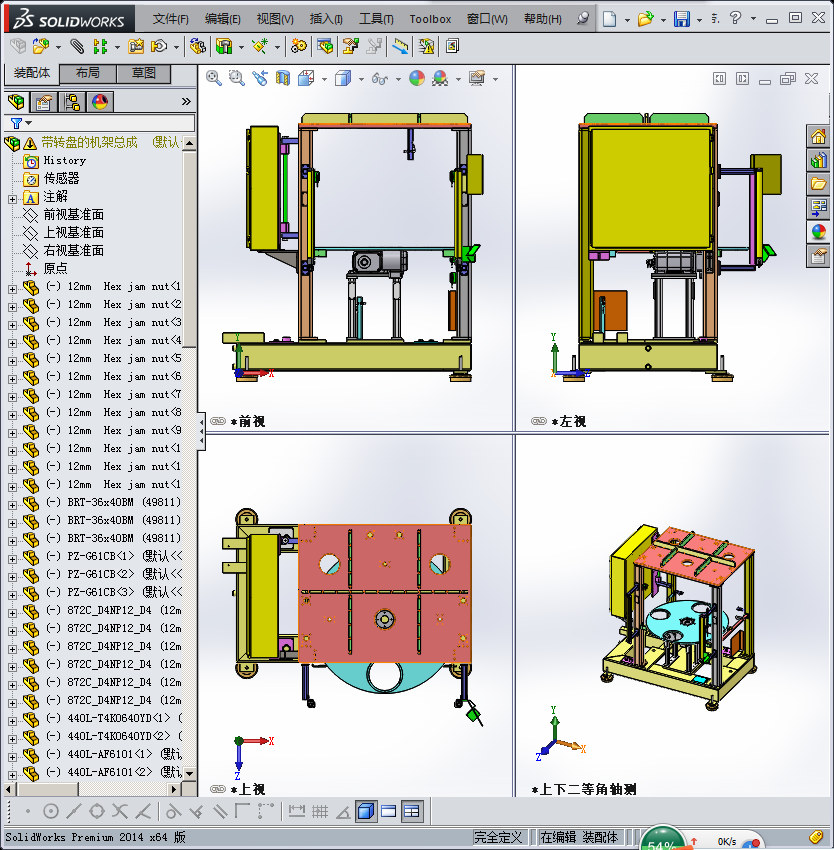Click the Apply Scene icon
The width and height of the screenshot is (834, 850).
click(x=440, y=79)
